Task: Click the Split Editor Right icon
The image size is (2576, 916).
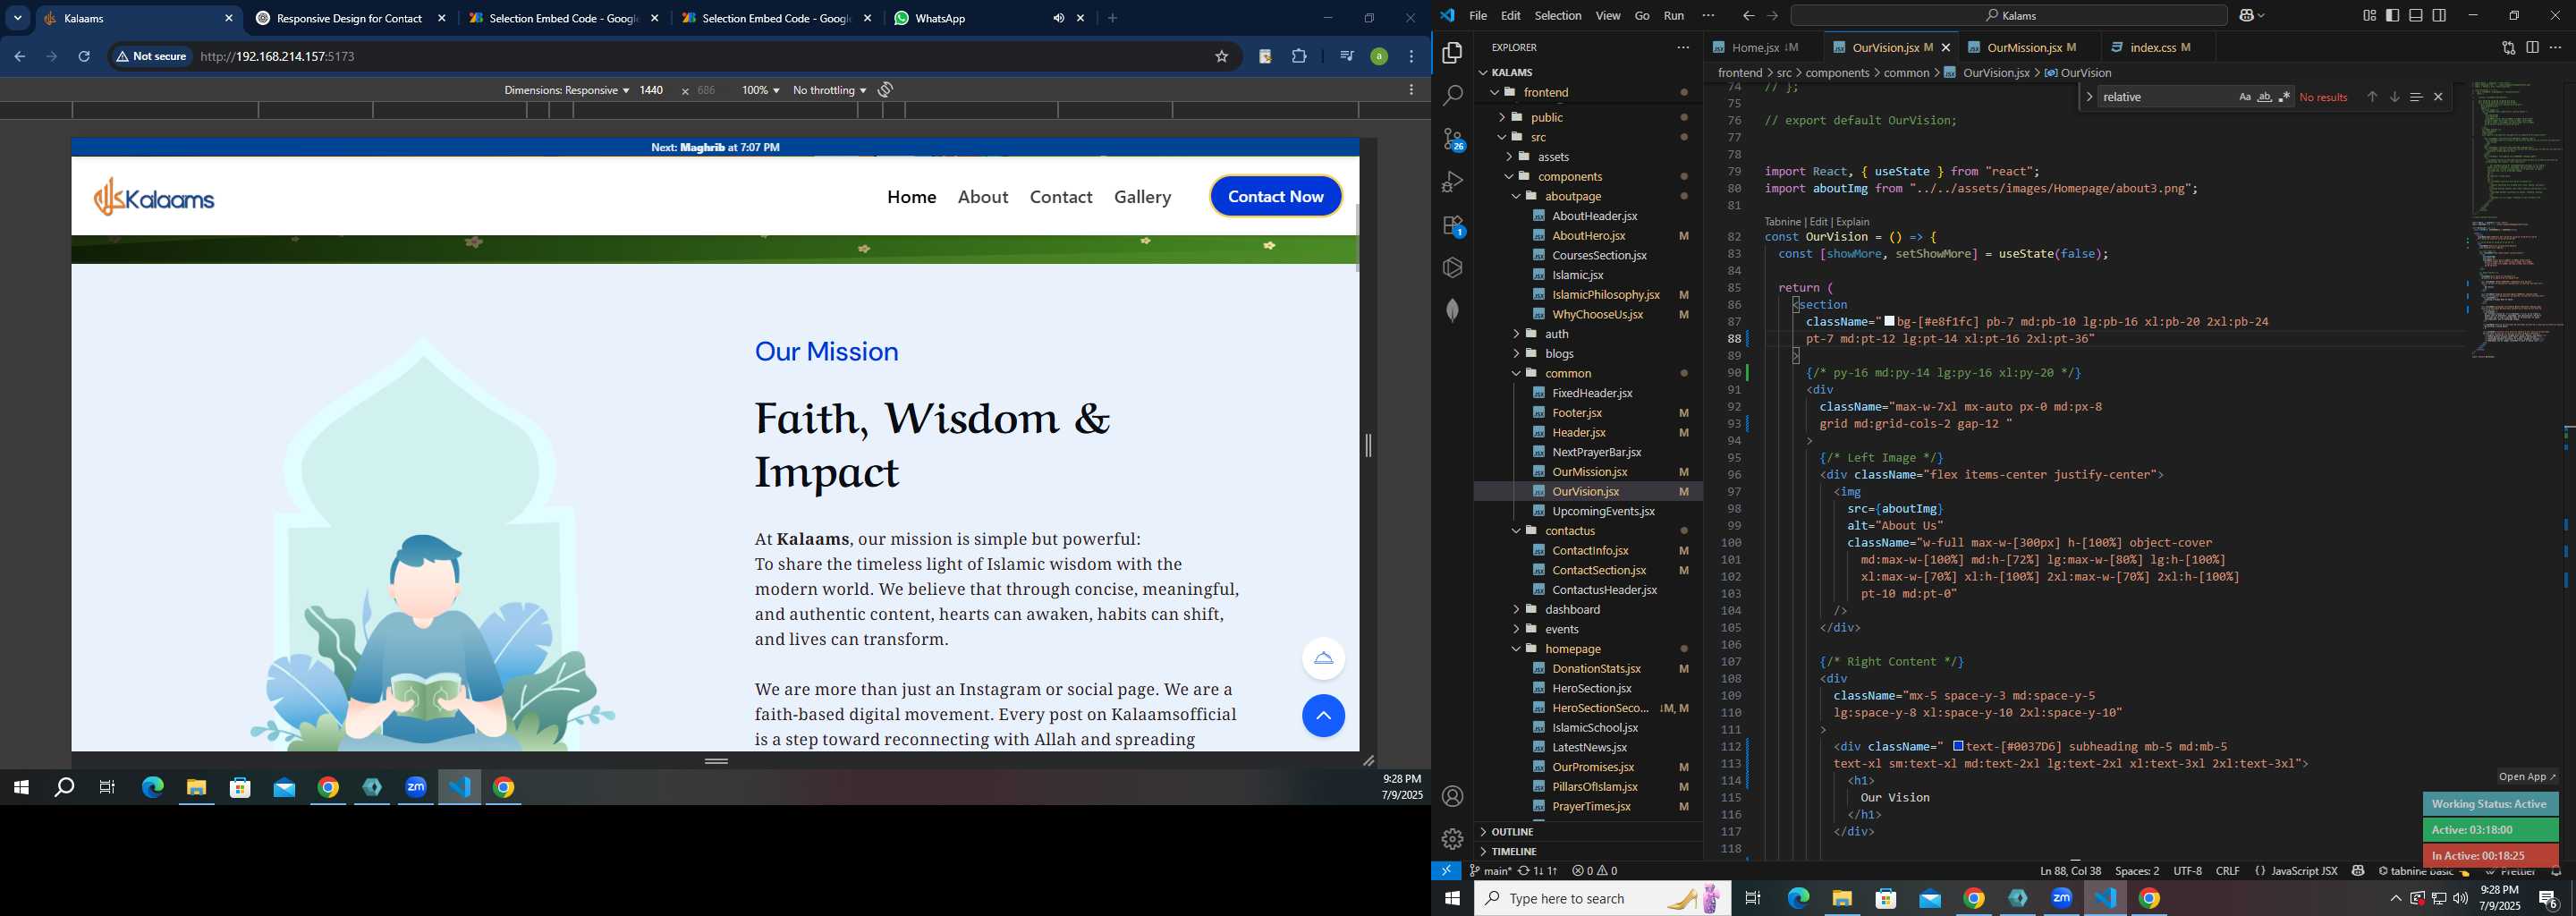Action: pyautogui.click(x=2532, y=48)
